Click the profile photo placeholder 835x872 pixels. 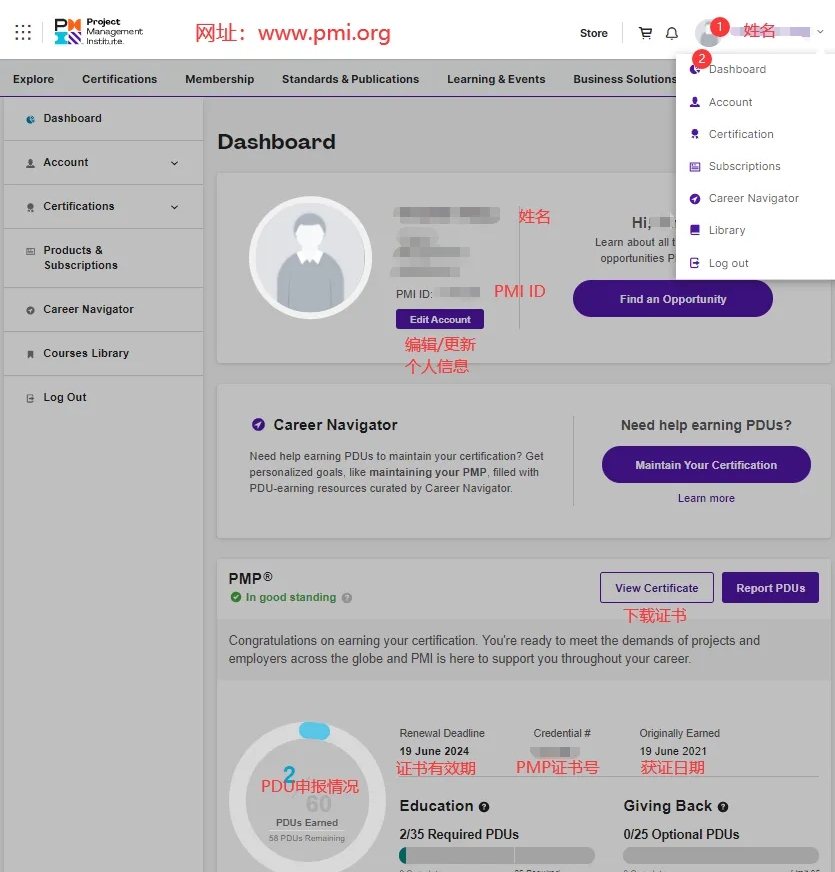310,257
